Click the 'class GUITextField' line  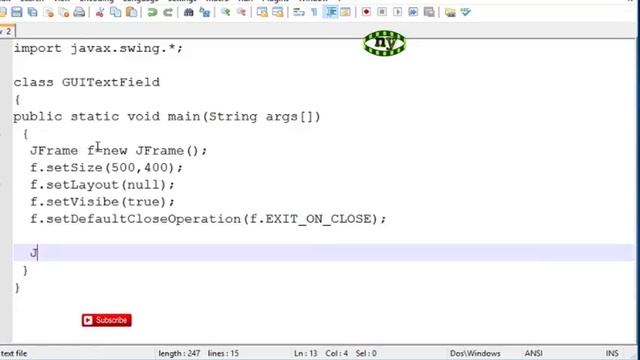point(87,82)
